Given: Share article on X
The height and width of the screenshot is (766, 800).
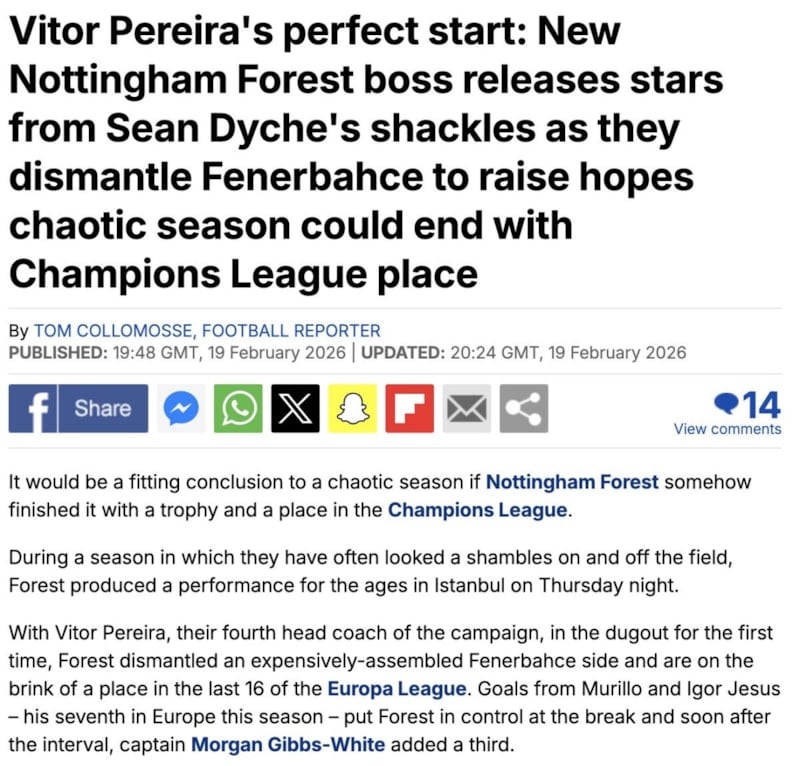Looking at the screenshot, I should (296, 408).
